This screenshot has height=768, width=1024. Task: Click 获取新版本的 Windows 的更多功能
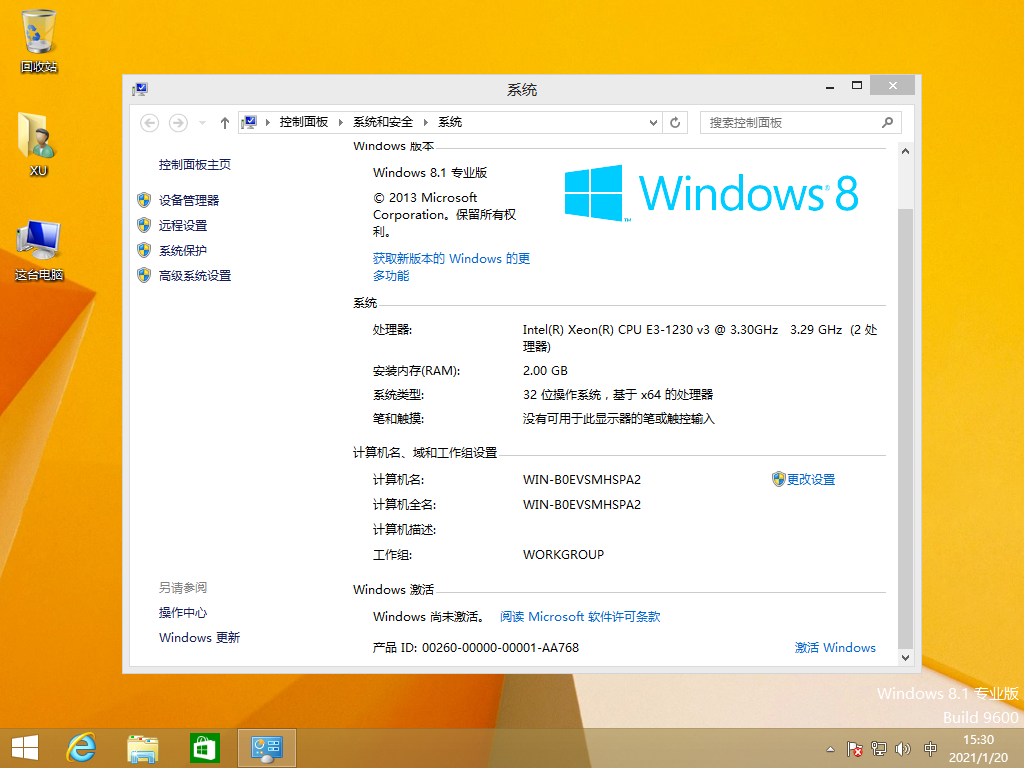point(451,258)
